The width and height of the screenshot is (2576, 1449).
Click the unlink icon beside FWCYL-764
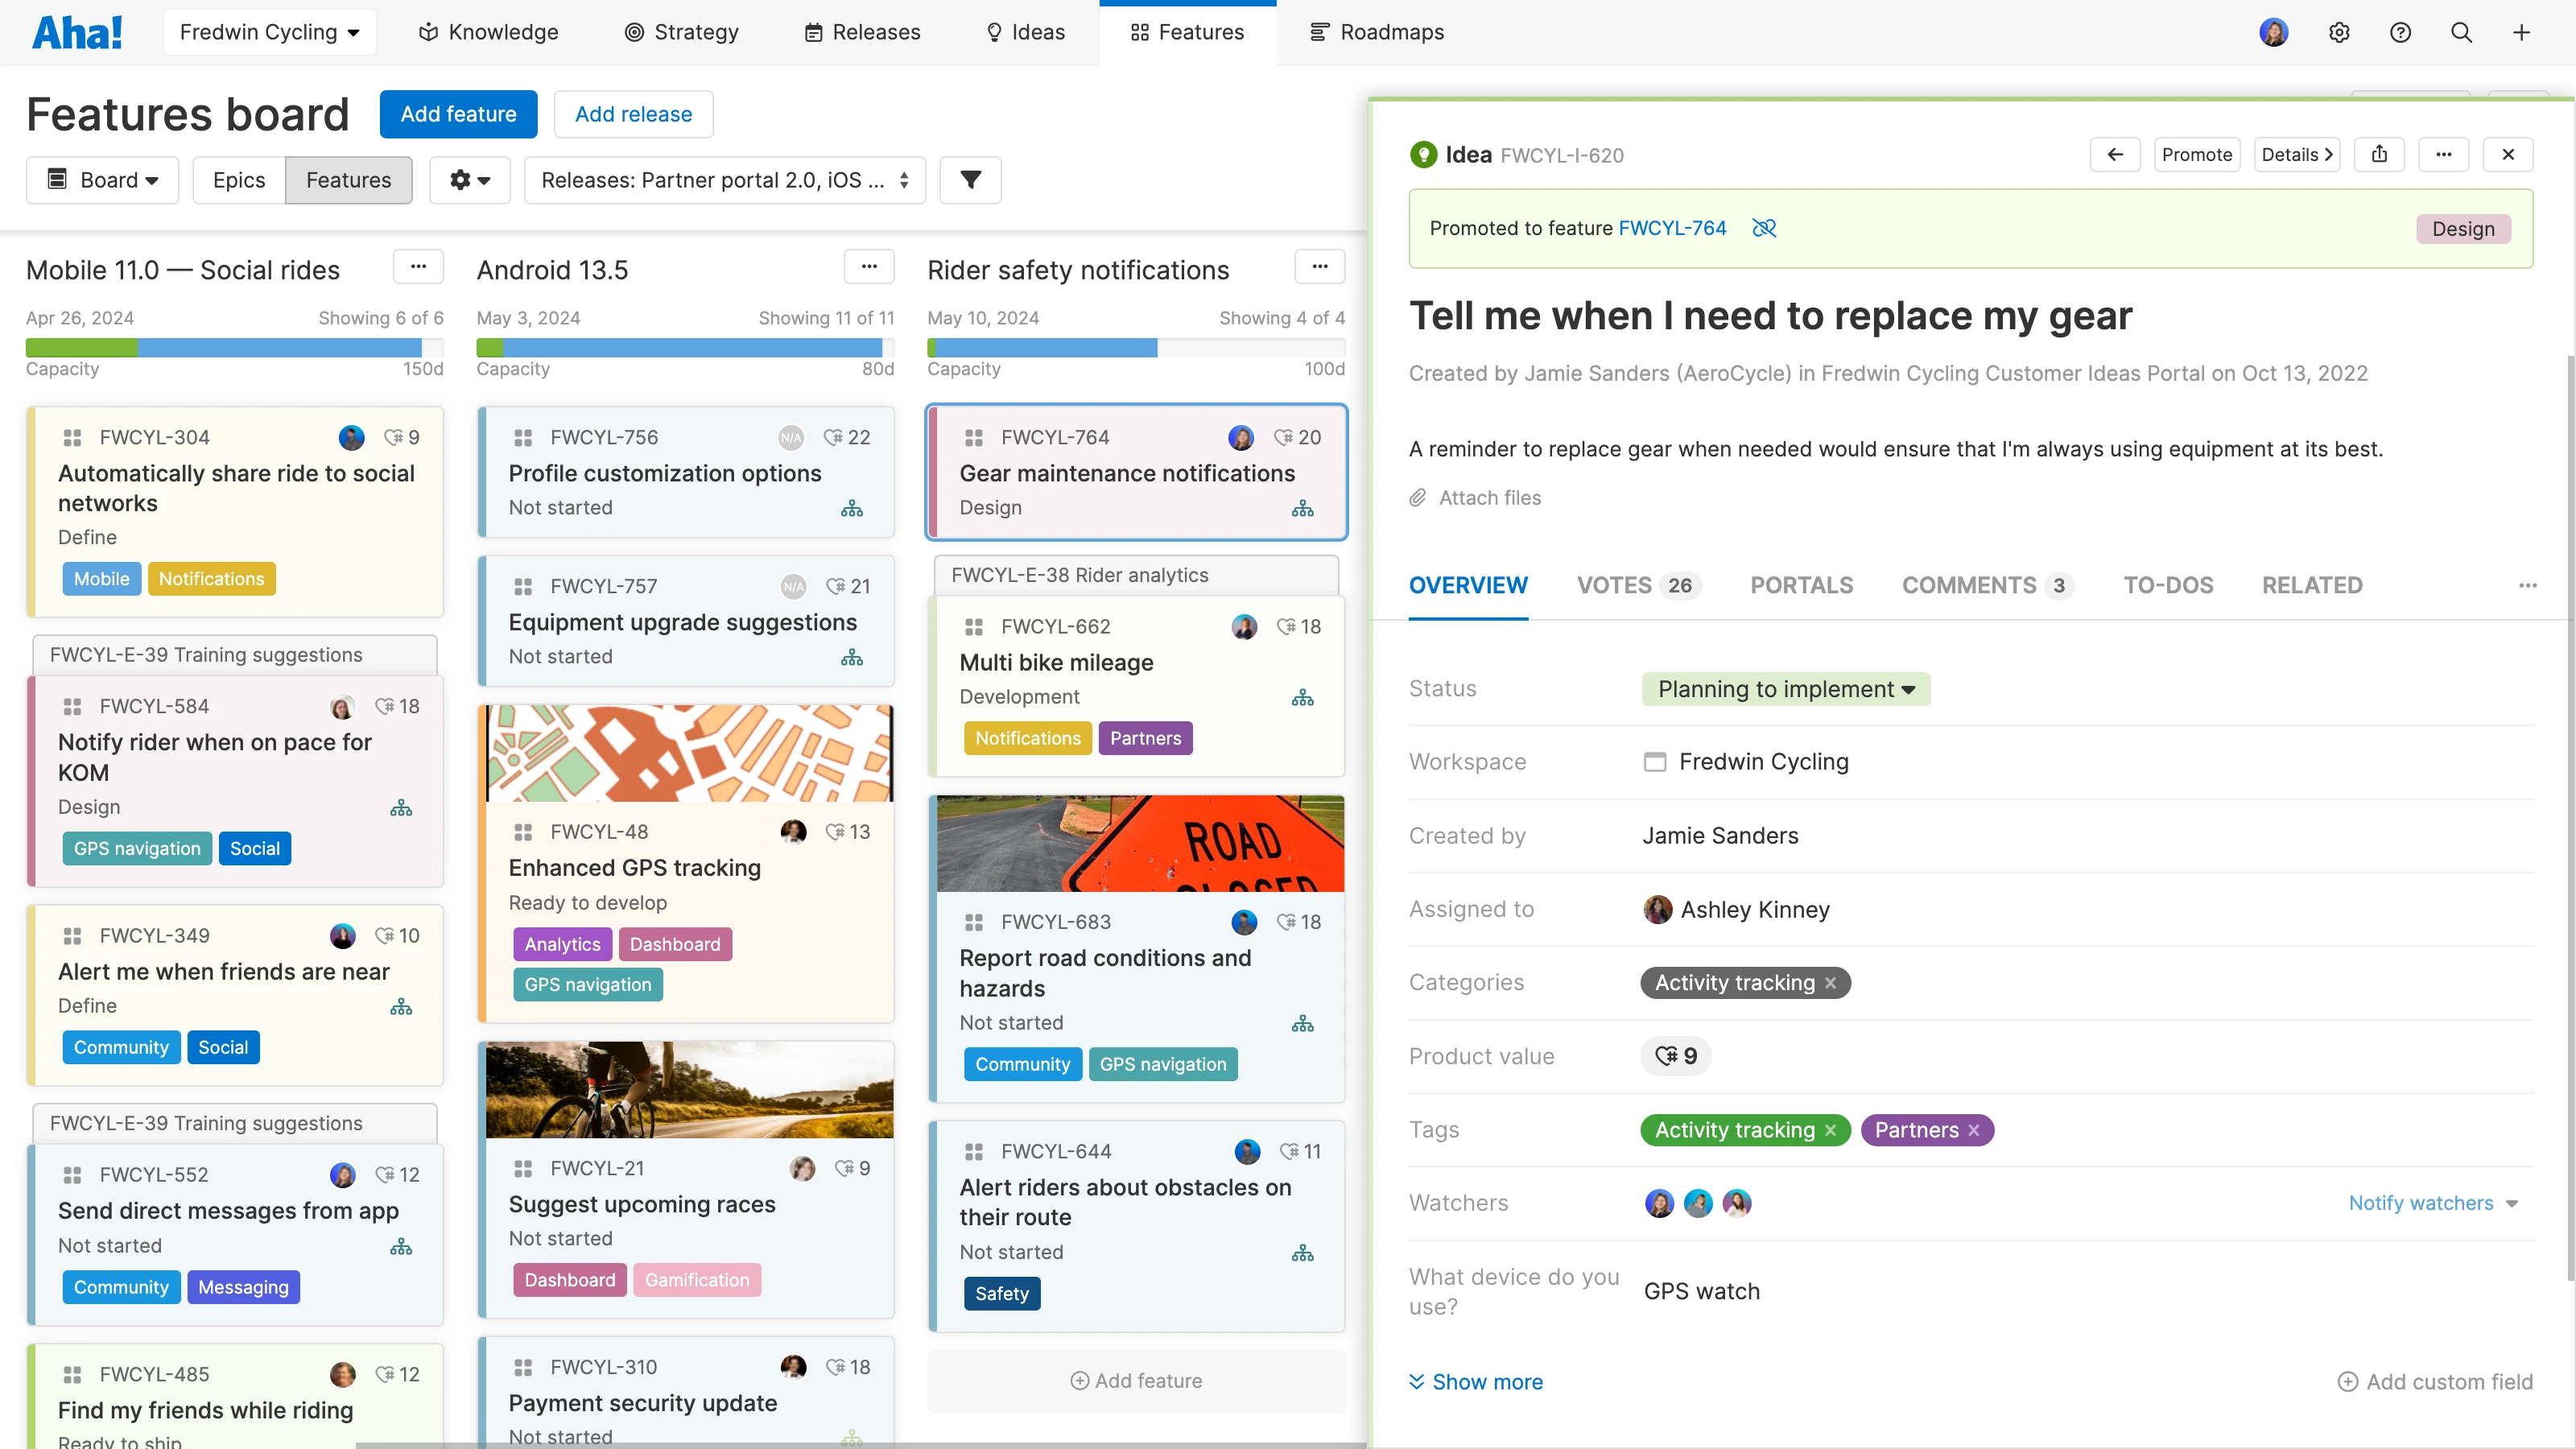point(1764,228)
